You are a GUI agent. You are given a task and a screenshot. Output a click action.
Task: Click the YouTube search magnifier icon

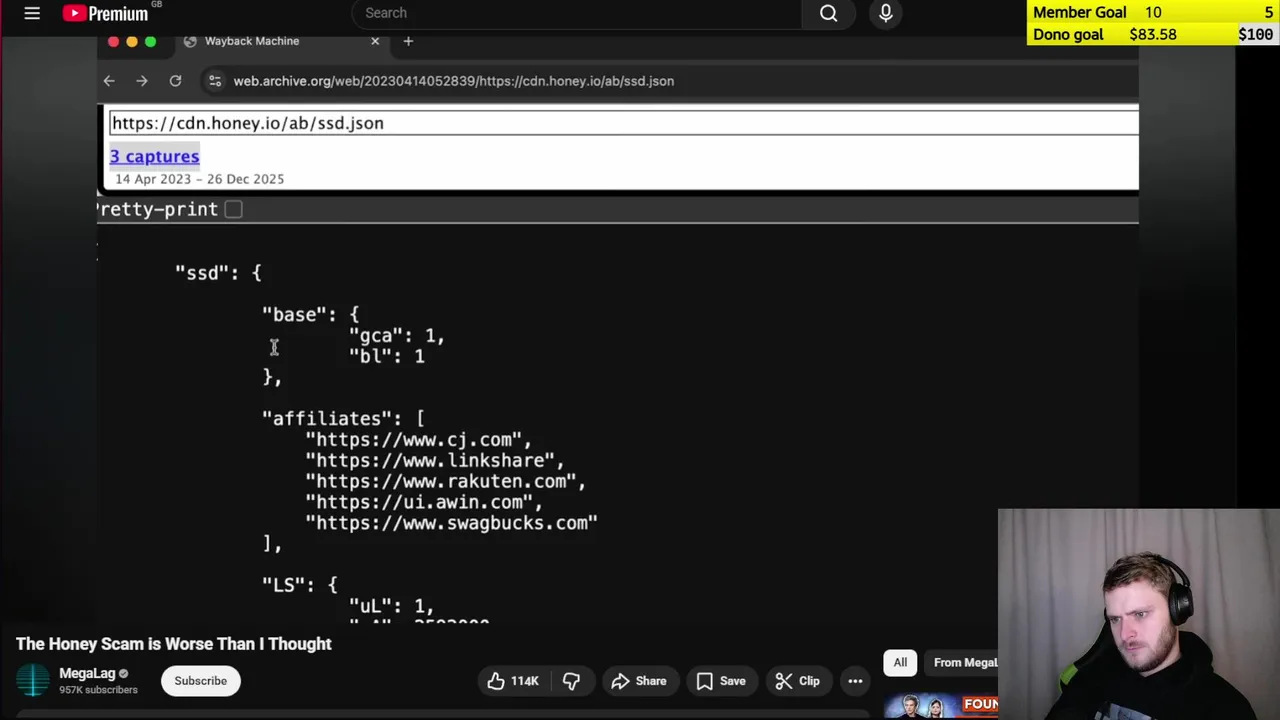point(829,13)
